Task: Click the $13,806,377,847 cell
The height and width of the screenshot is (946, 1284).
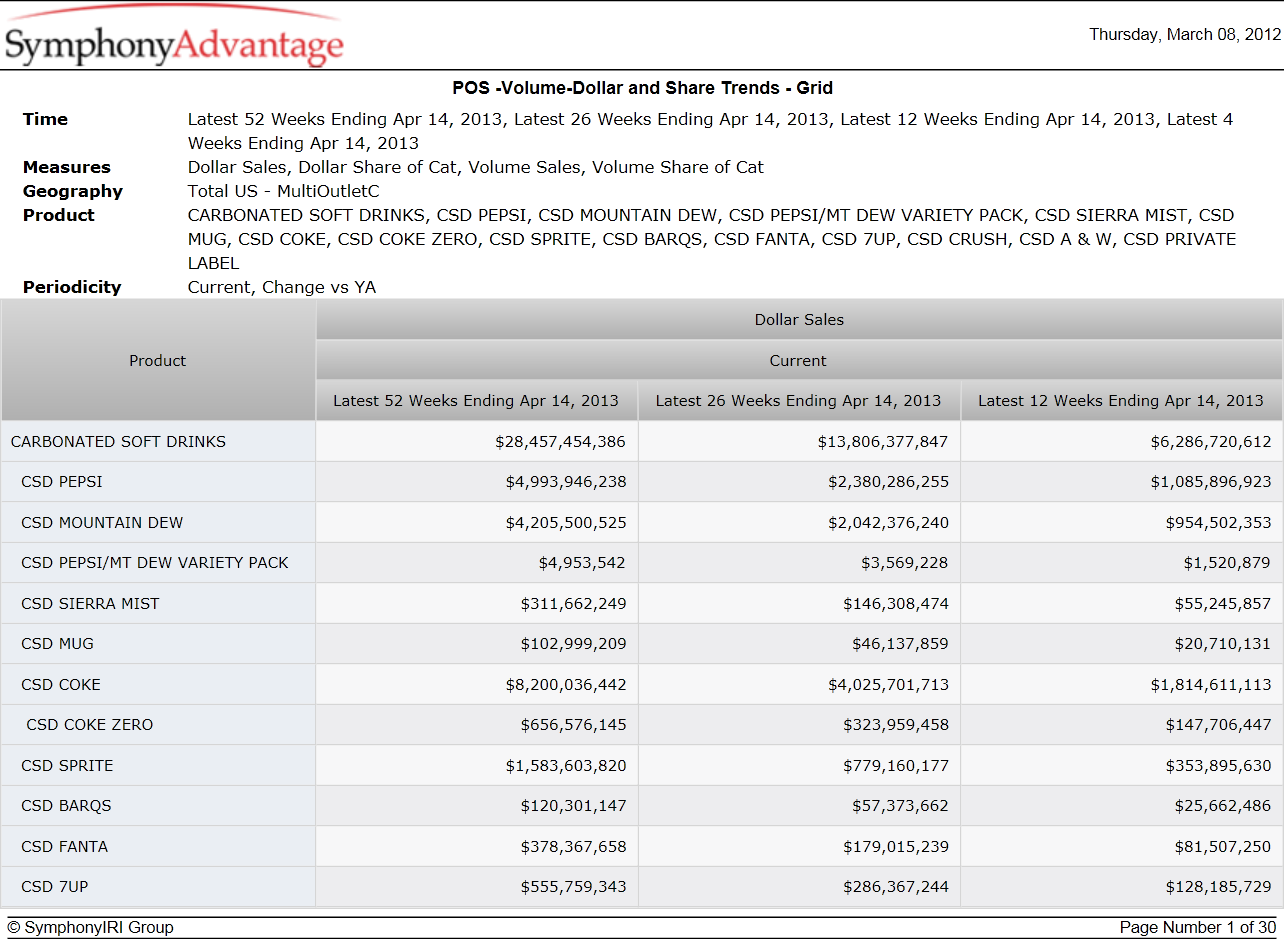Action: 799,441
